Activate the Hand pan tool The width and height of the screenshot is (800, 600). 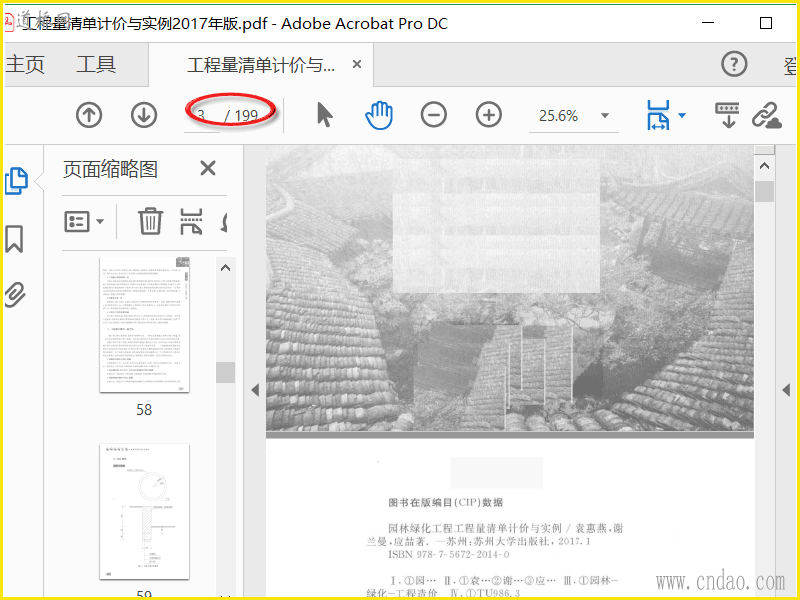click(379, 115)
